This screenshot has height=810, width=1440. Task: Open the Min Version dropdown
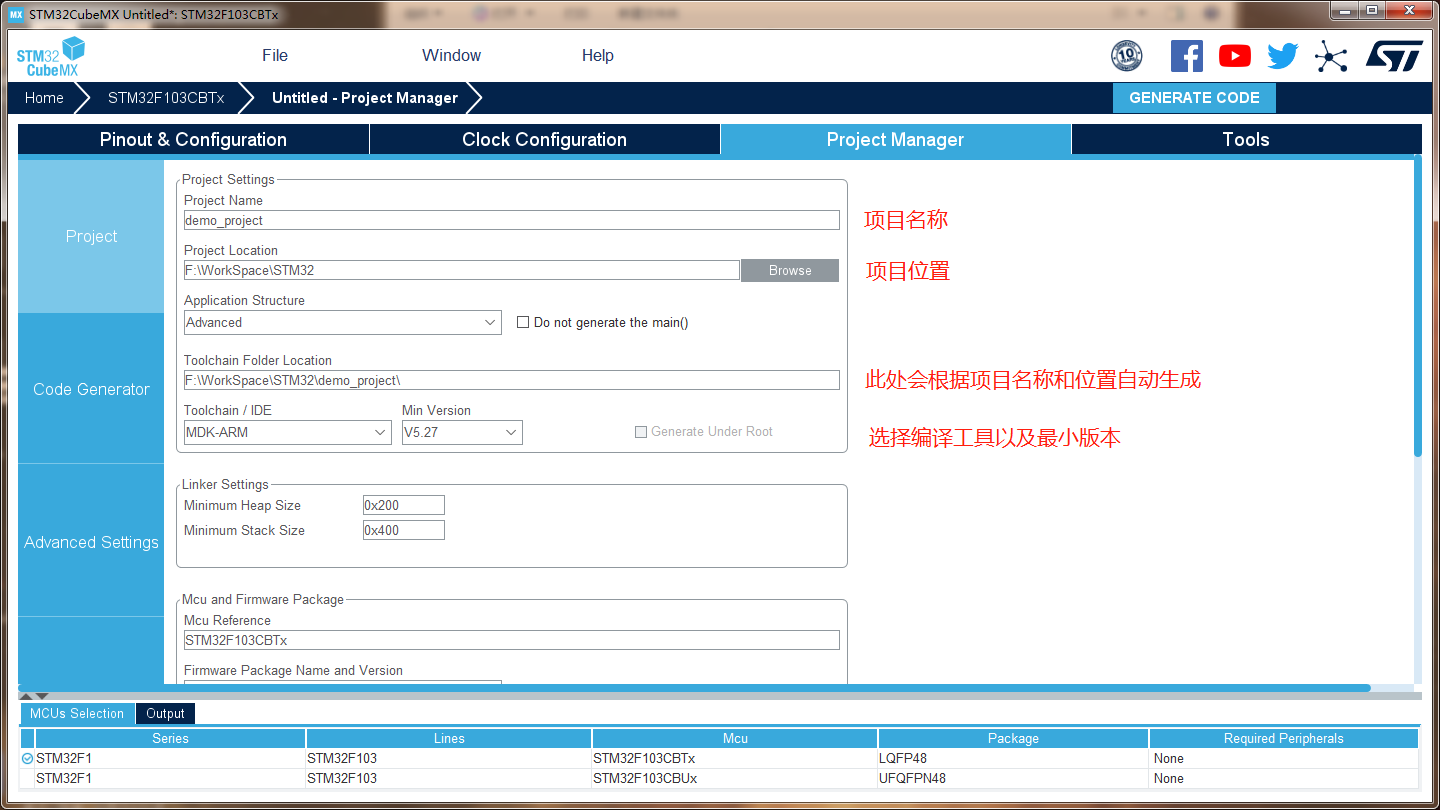tap(462, 432)
